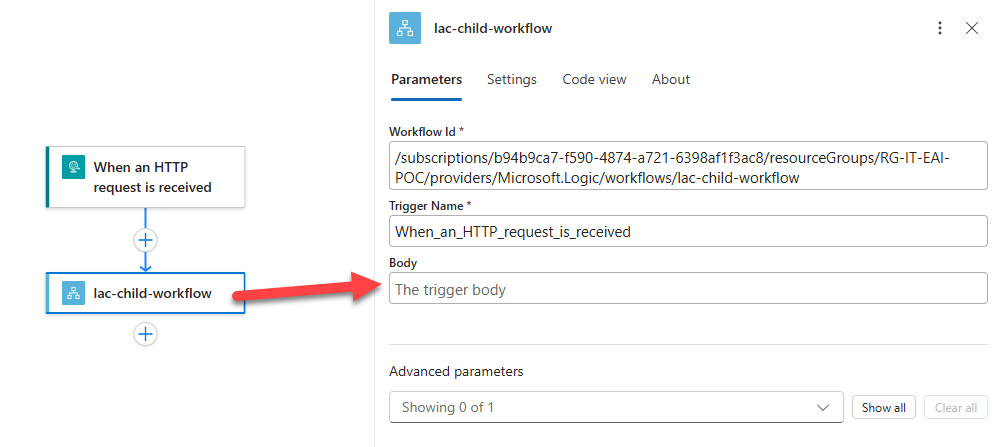Screen dimensions: 995x447
Task: Open the About tab
Action: [670, 79]
